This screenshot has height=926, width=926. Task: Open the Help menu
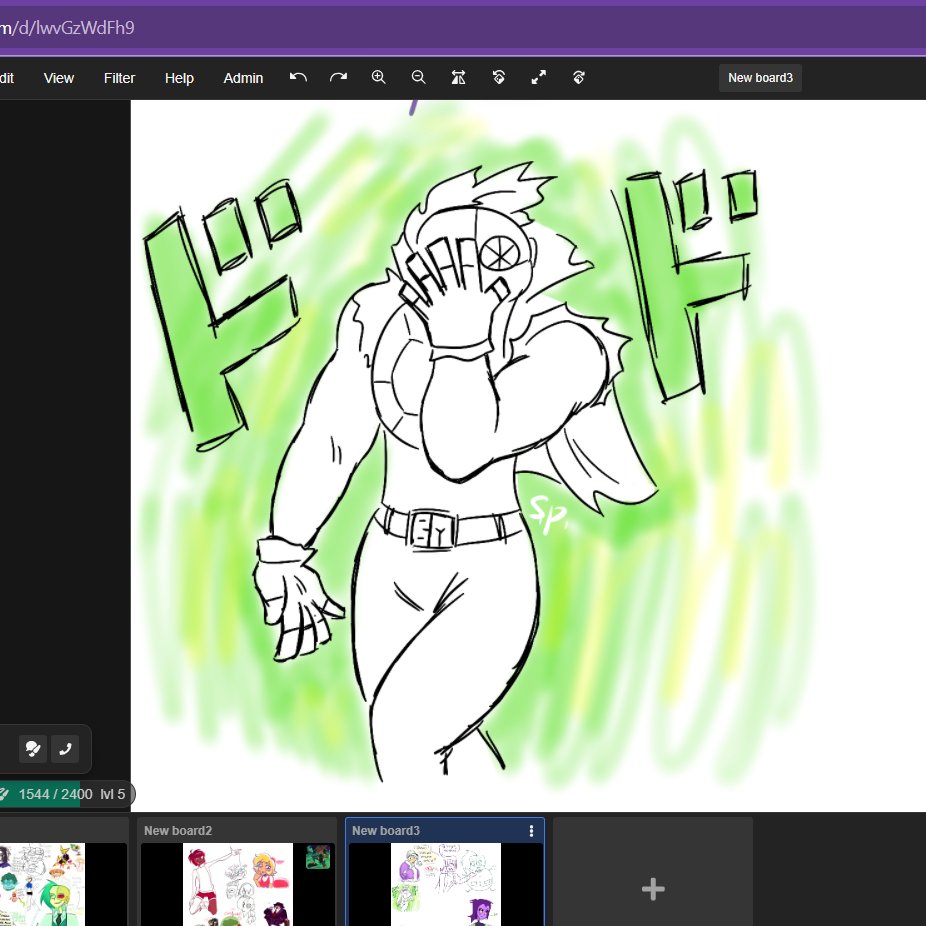click(179, 78)
